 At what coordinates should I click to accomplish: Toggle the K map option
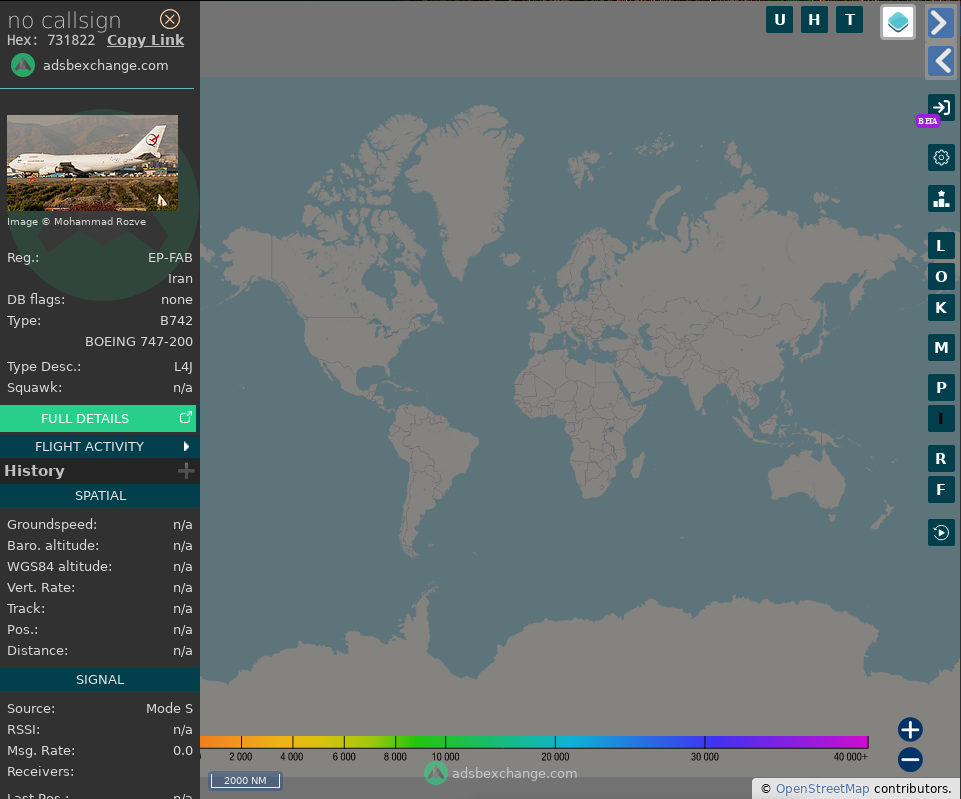(941, 308)
